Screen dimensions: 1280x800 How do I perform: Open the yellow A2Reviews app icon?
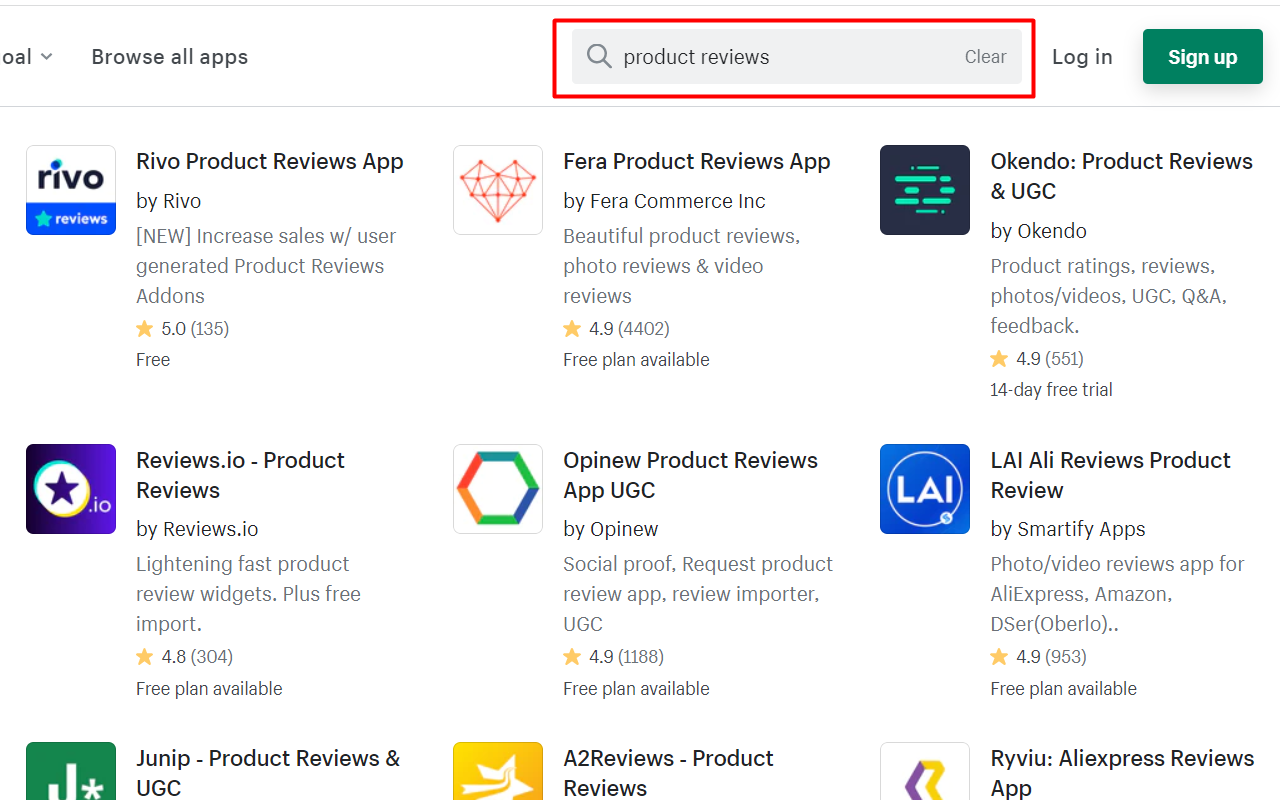click(x=498, y=771)
